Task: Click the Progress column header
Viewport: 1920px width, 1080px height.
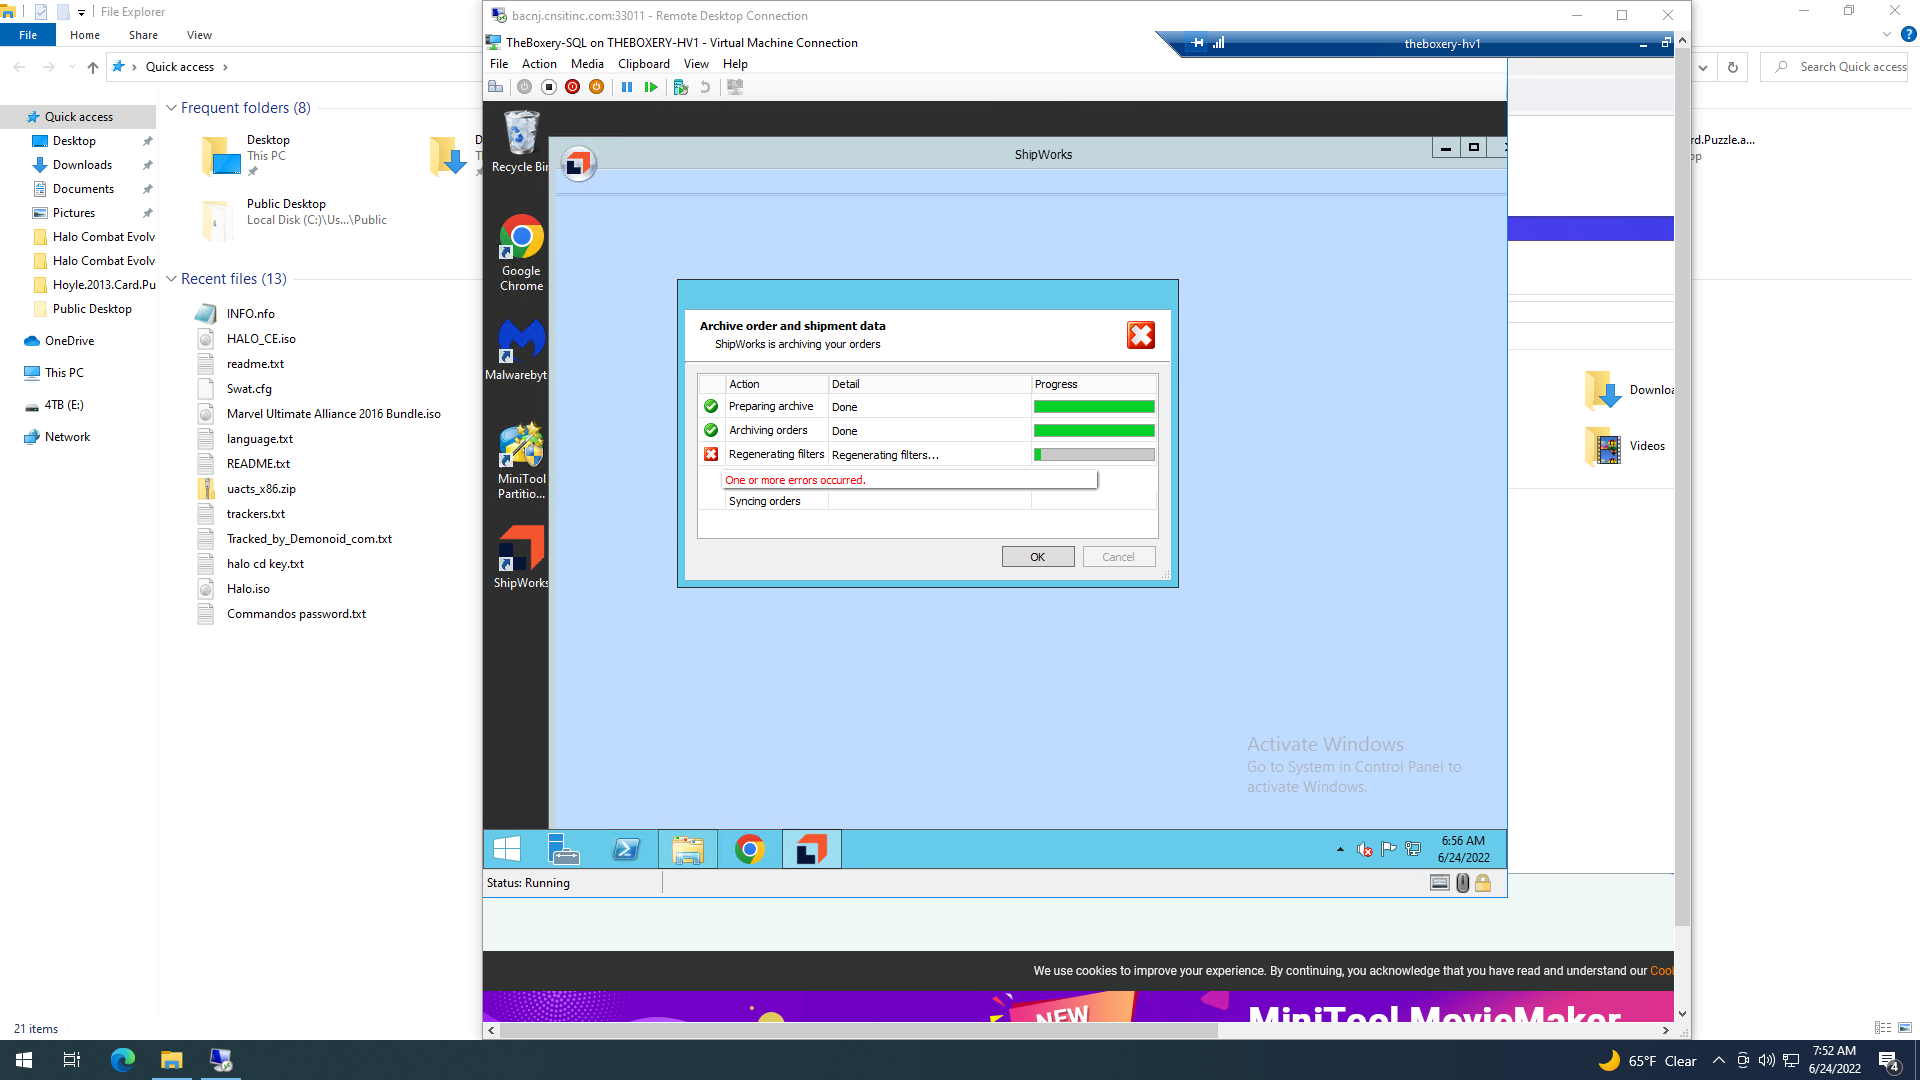Action: (x=1094, y=384)
